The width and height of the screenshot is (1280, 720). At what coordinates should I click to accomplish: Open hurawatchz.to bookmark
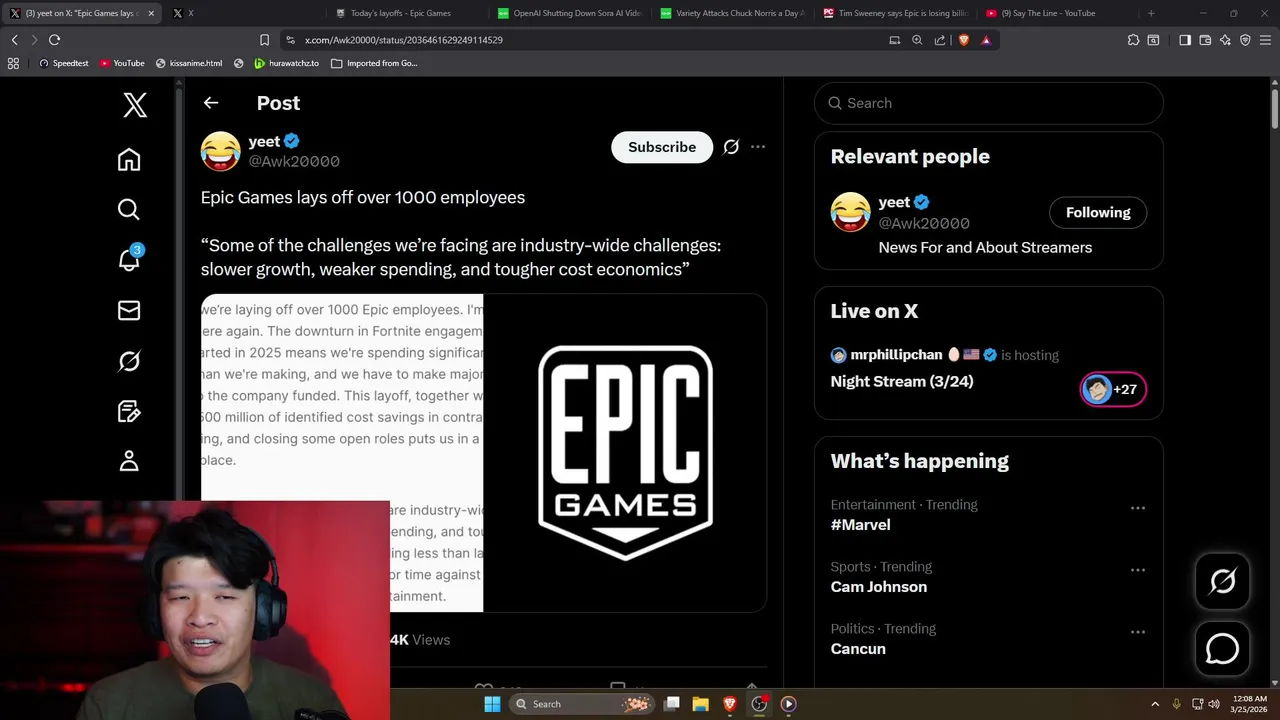point(286,63)
